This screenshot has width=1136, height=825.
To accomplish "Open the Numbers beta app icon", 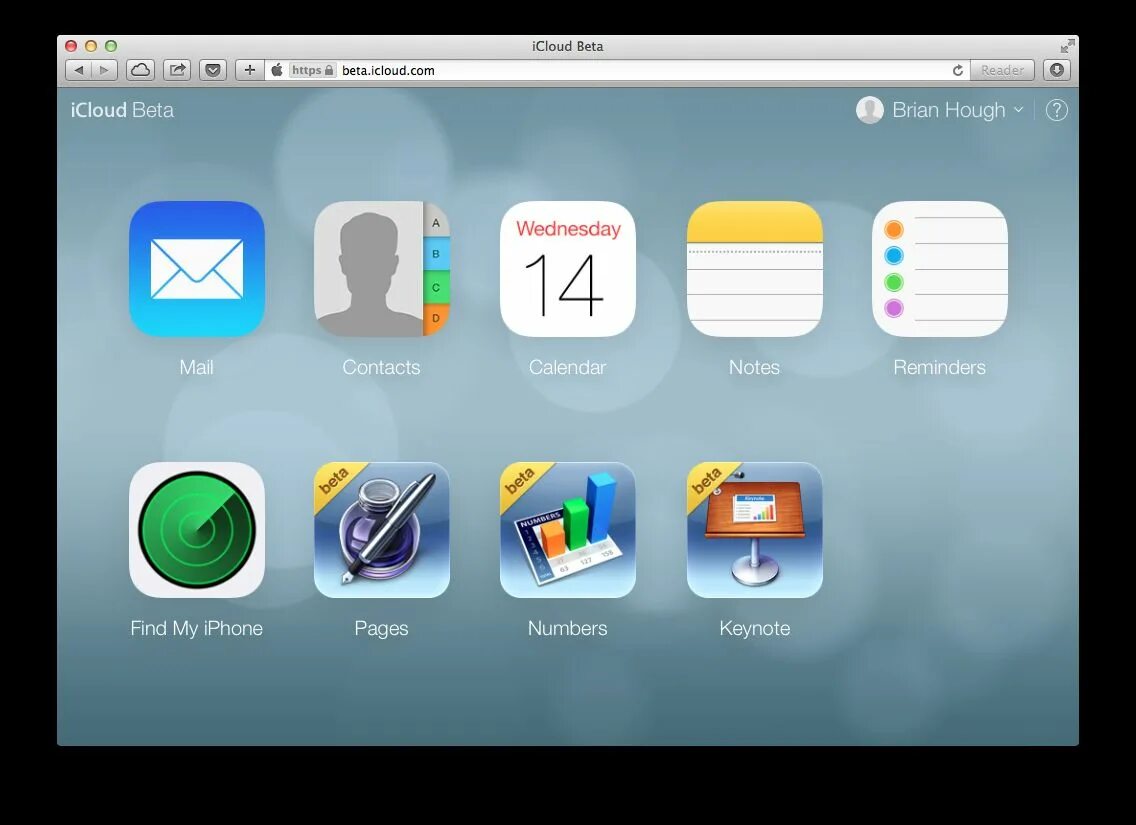I will coord(568,530).
